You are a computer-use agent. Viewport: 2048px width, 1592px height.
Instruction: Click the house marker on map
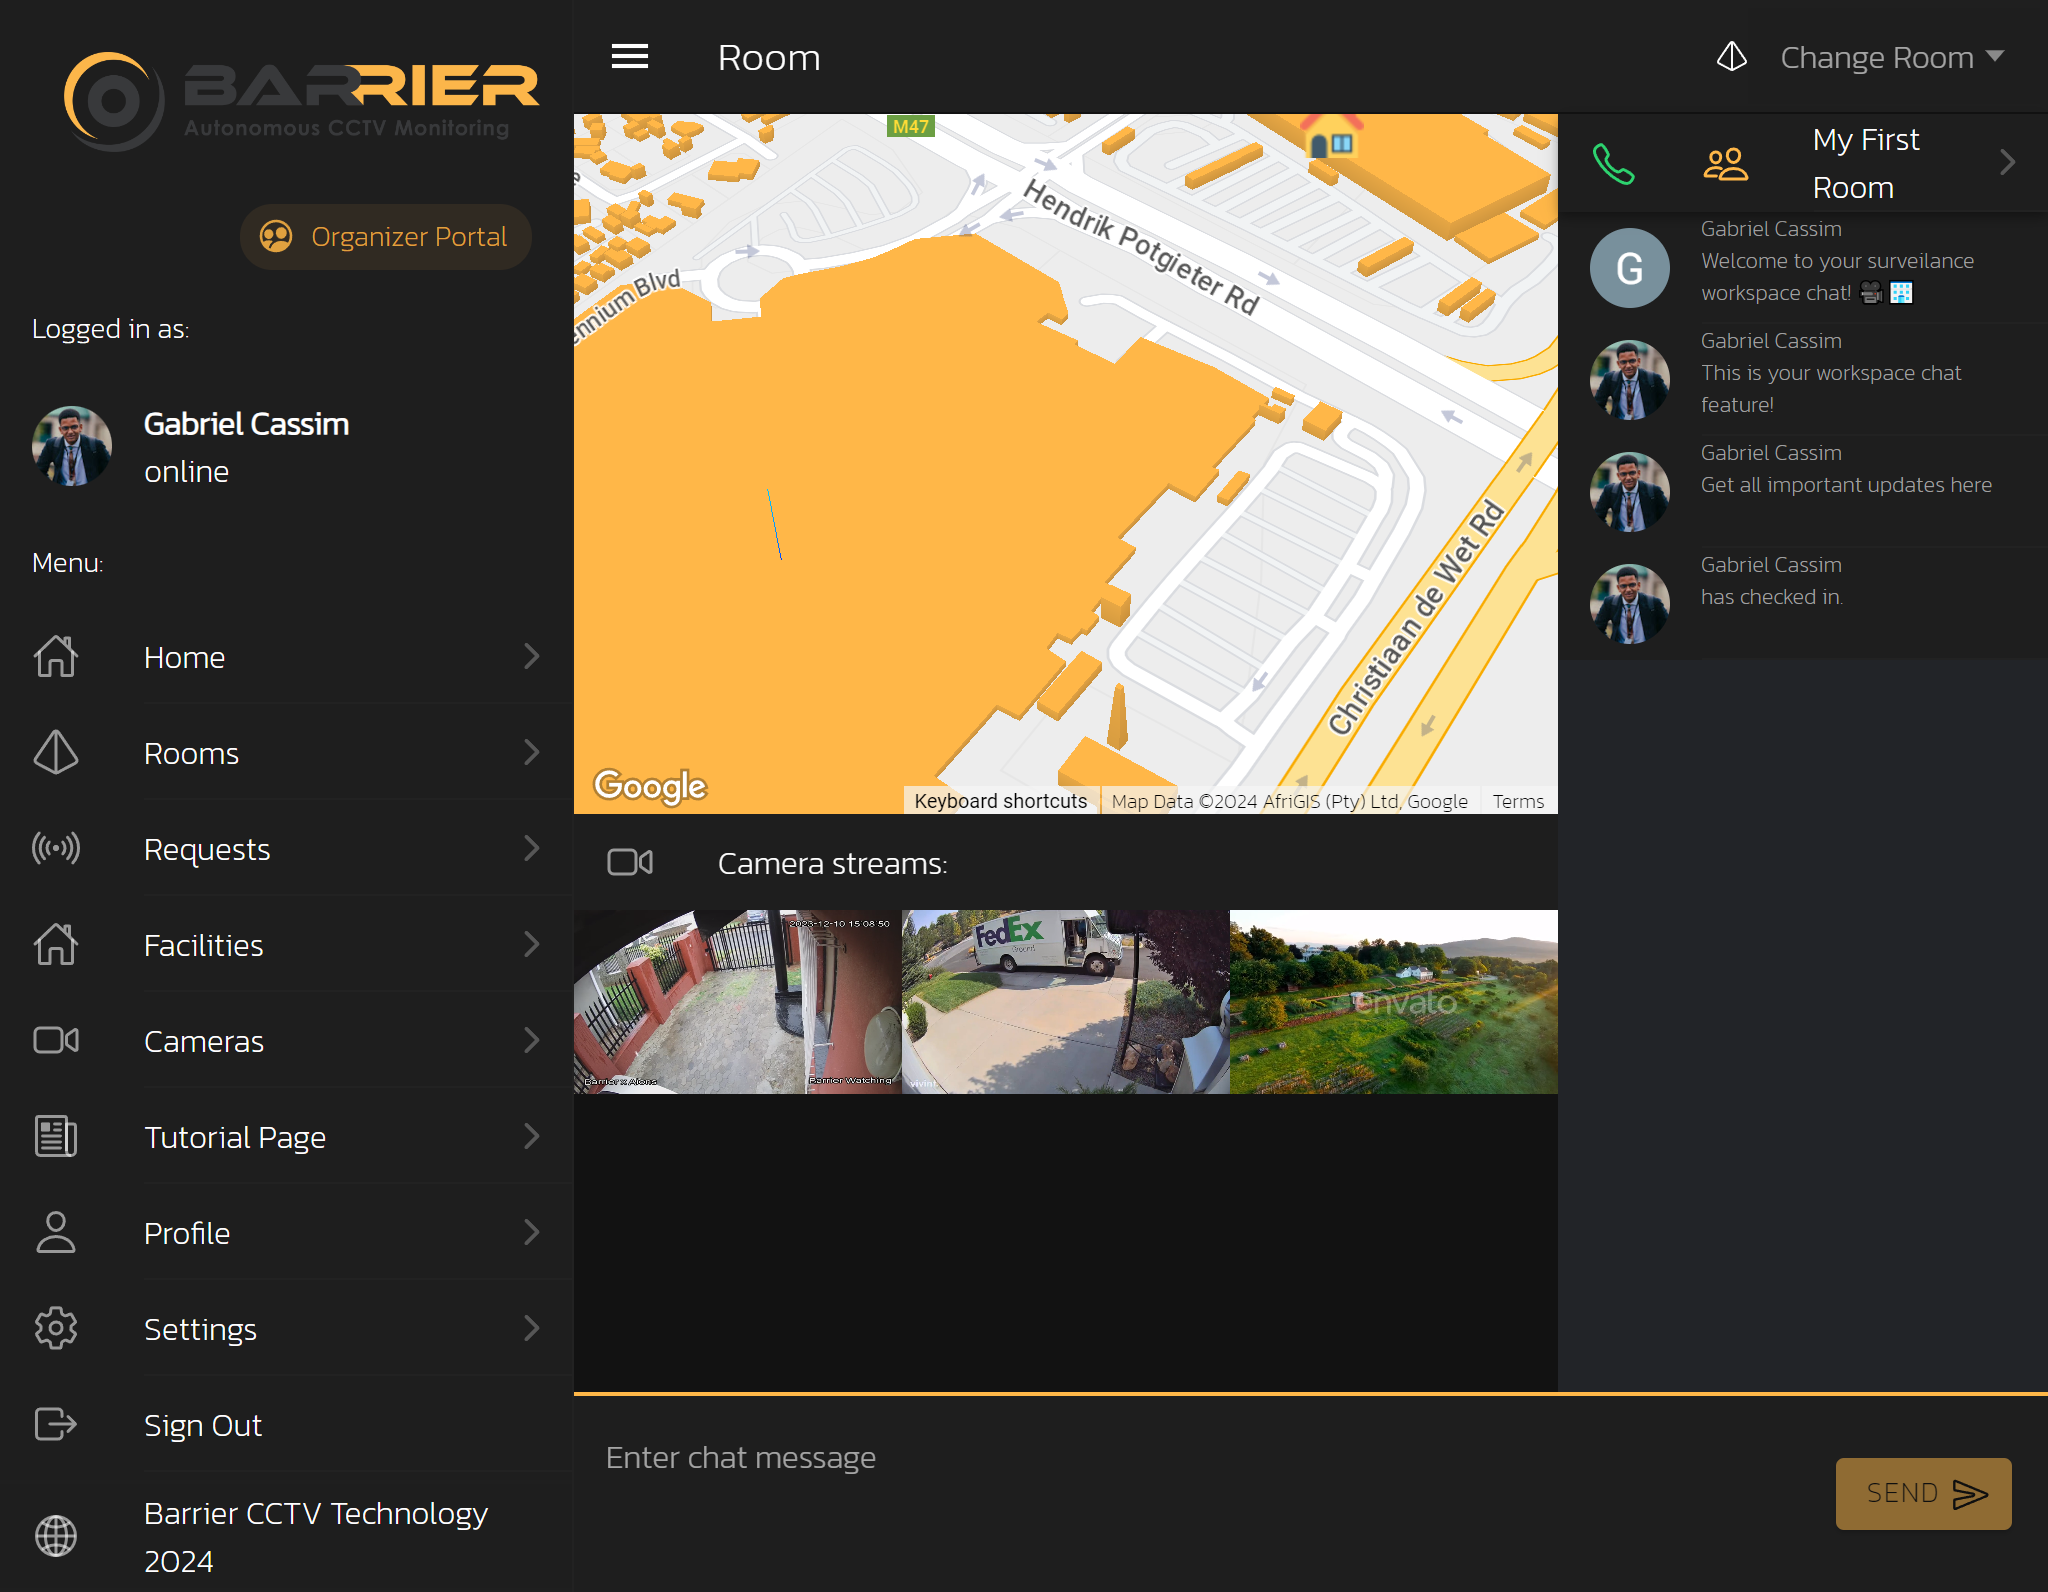pos(1331,136)
